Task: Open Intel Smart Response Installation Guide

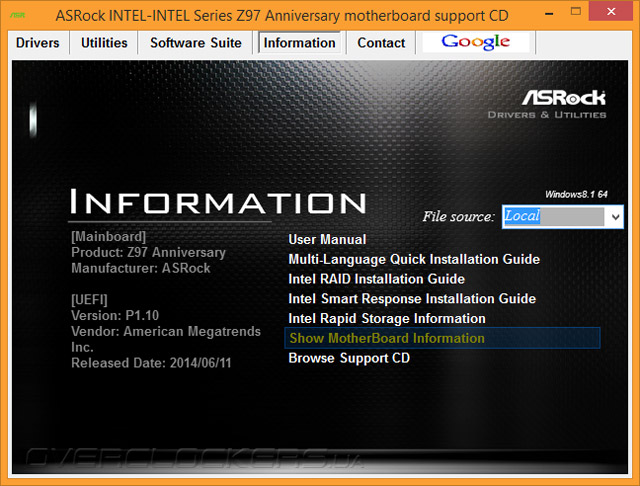Action: [412, 299]
